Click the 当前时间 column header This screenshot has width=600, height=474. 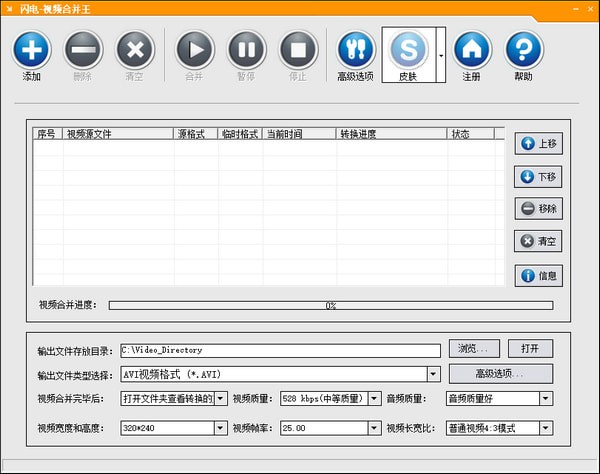click(299, 134)
